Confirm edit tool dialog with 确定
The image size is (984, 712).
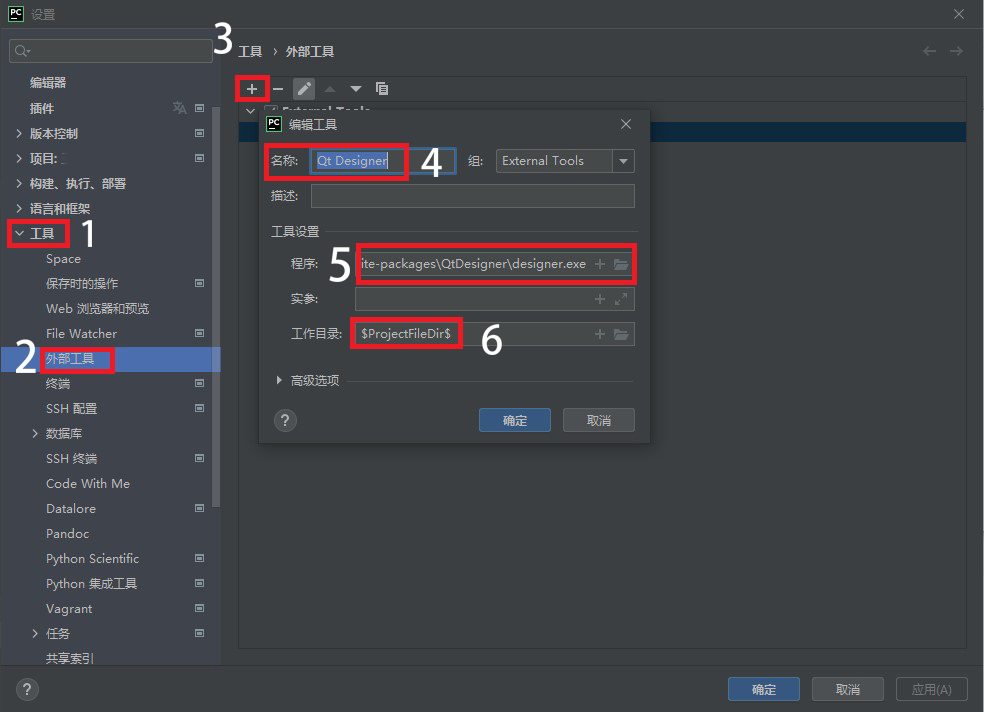515,420
